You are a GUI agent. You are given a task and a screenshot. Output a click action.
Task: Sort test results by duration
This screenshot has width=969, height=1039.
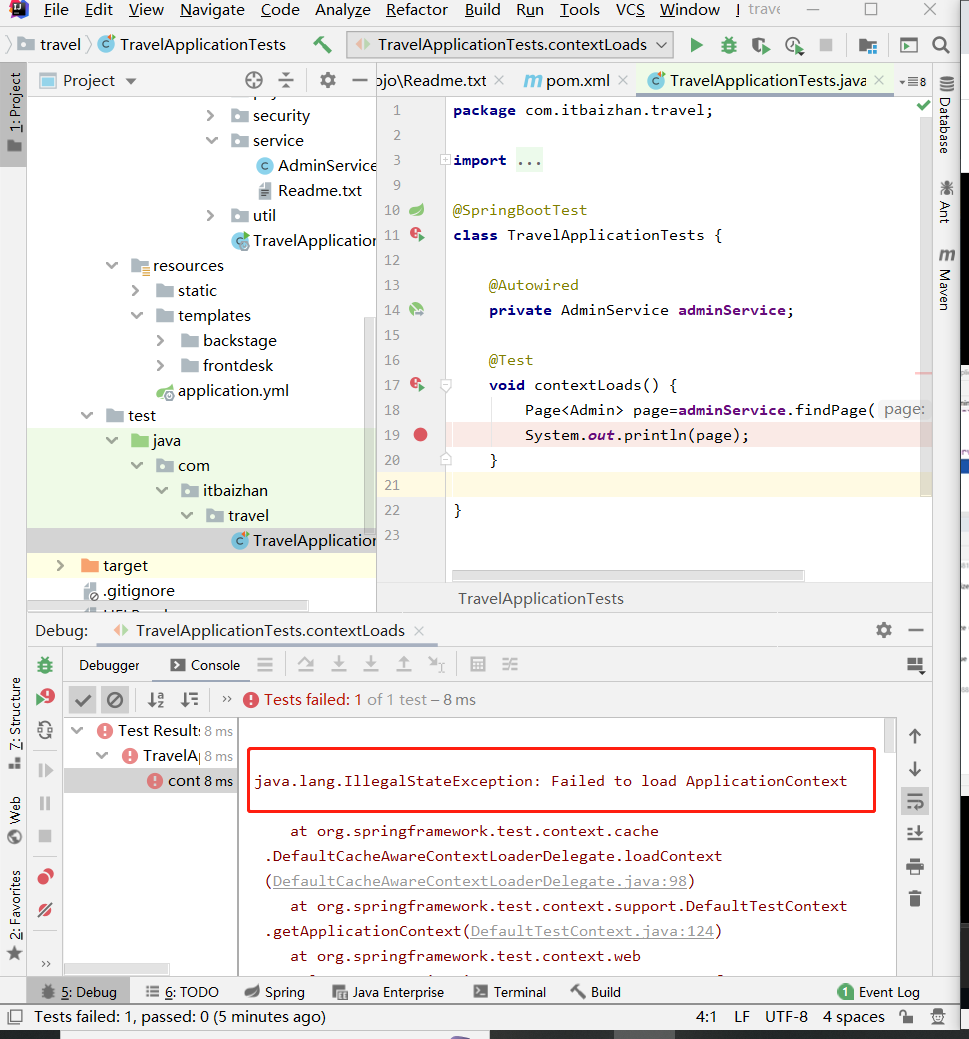click(x=190, y=700)
